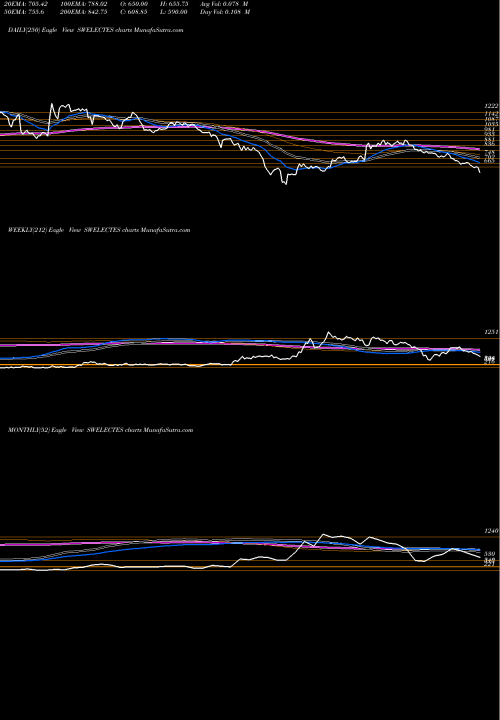
Task: Click the 1240 price label on monthly chart
Action: point(491,531)
